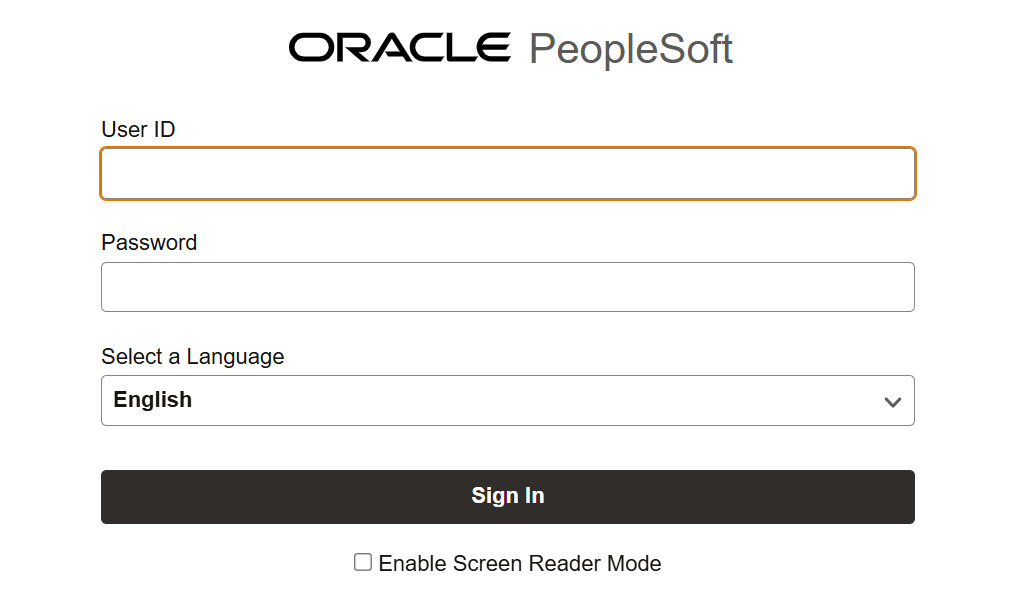
Task: Submit the login form with Sign In
Action: (508, 497)
